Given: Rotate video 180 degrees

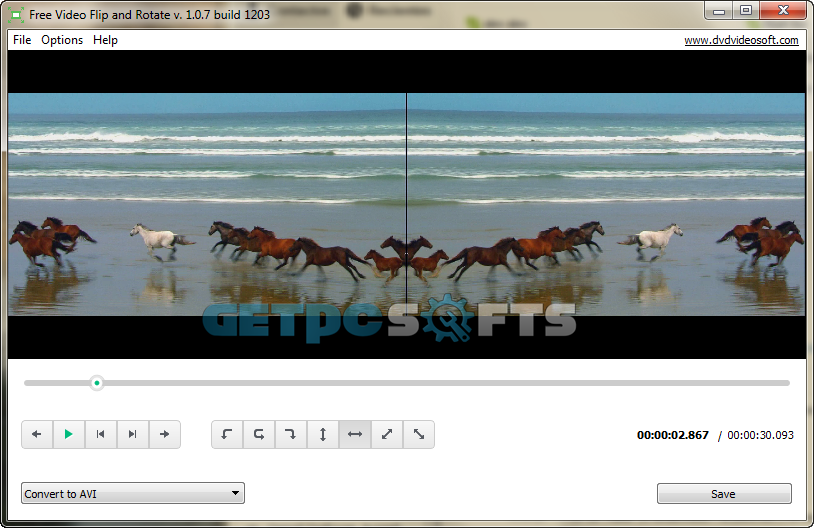Looking at the screenshot, I should (259, 434).
